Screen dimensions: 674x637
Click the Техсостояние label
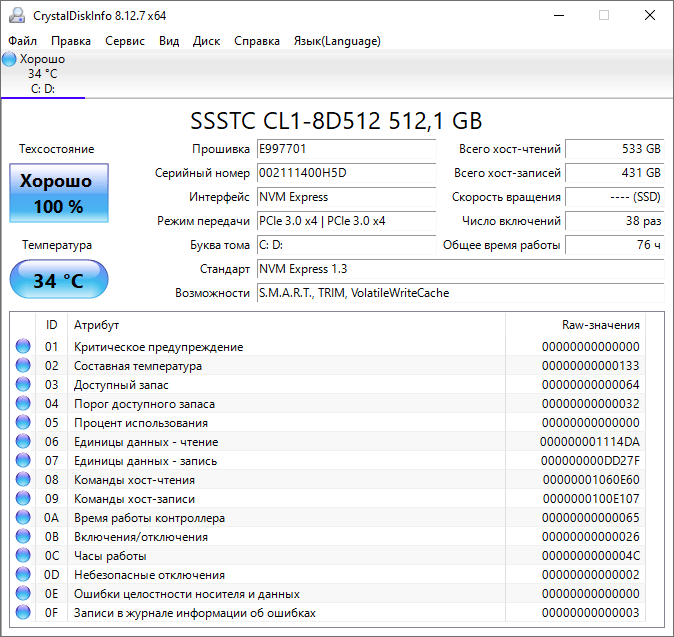point(56,149)
